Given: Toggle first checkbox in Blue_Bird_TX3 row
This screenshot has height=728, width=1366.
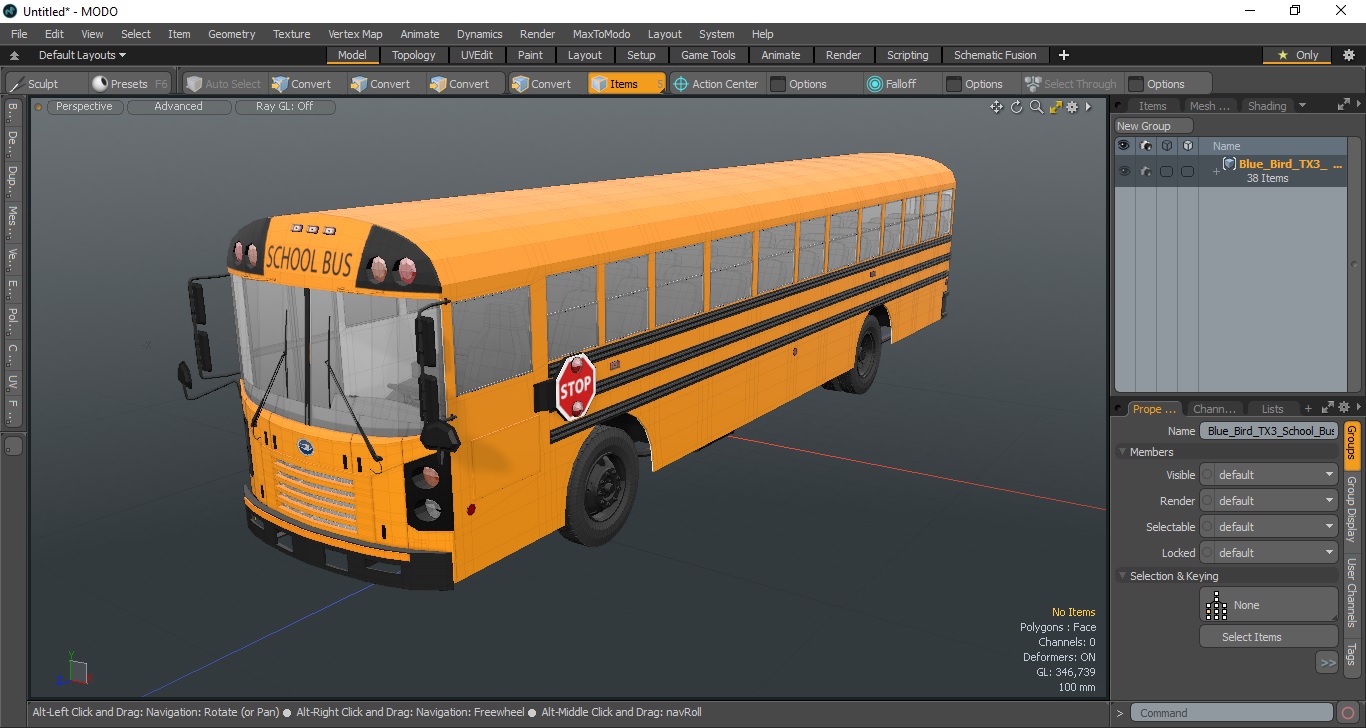Looking at the screenshot, I should click(x=1166, y=171).
